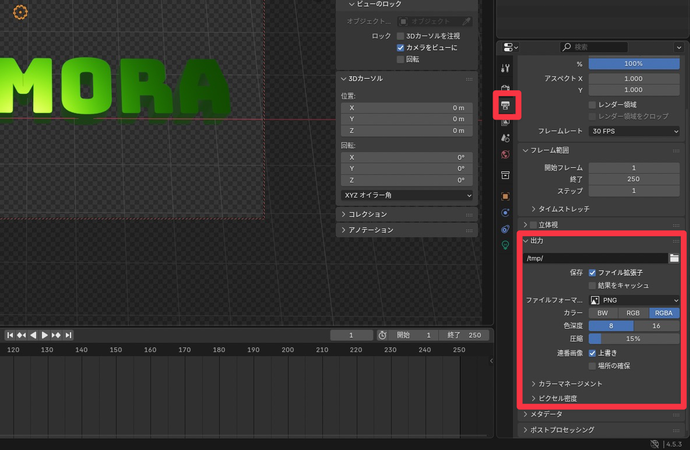
Task: Open the World properties tab icon
Action: 505,153
